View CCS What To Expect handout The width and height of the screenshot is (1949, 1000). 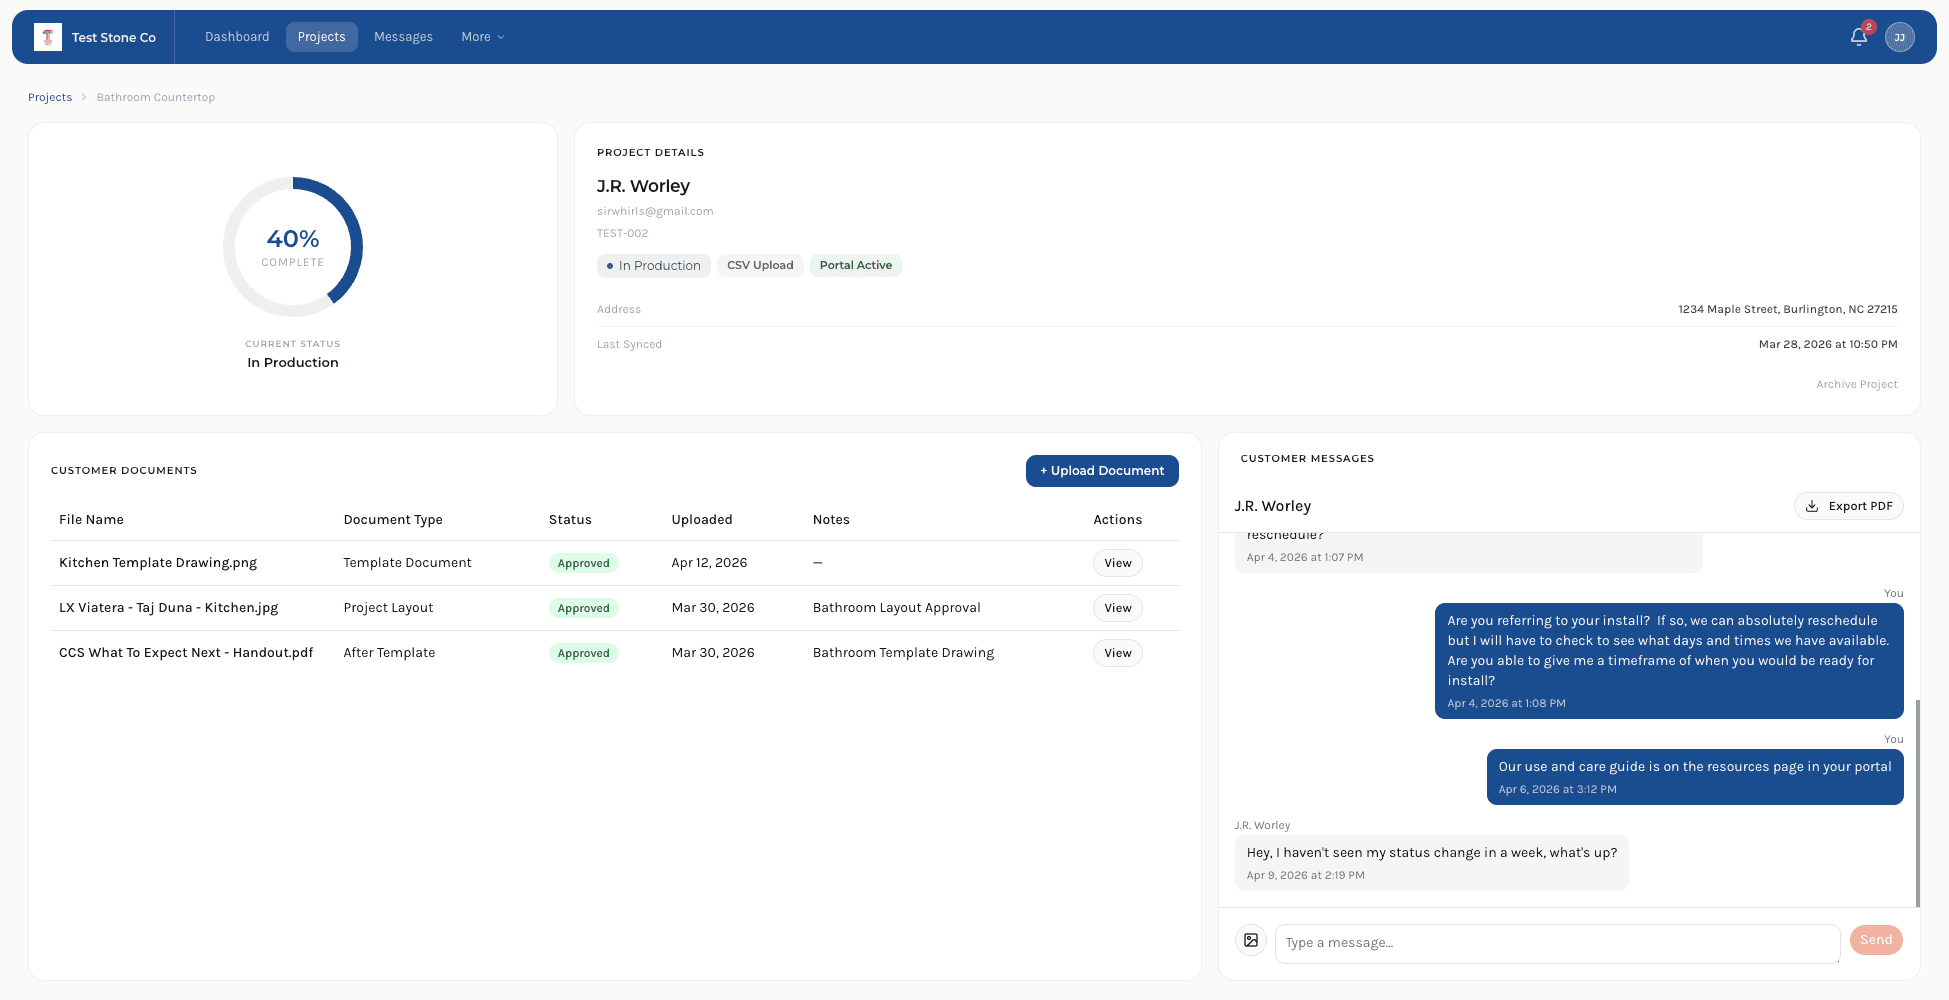[1117, 653]
